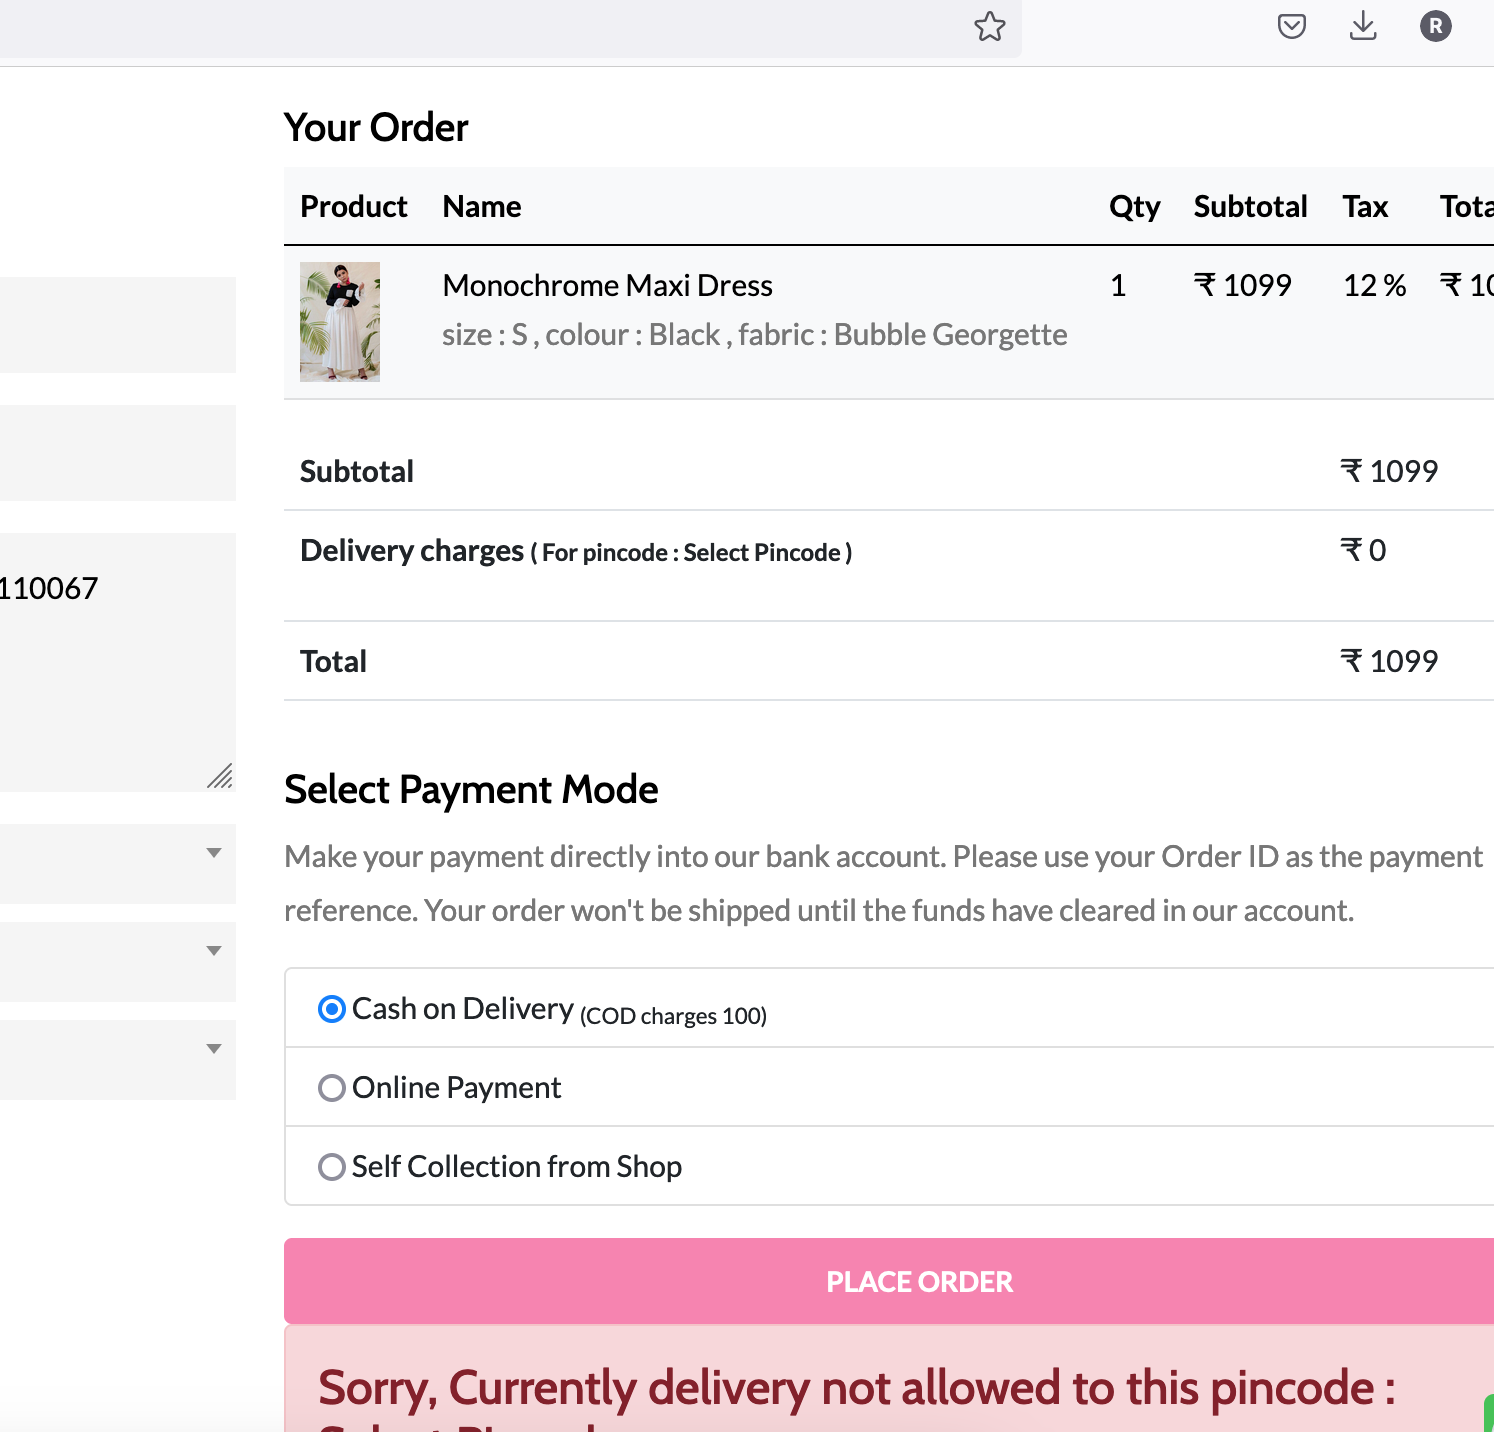Open the first dropdown below the address box
The height and width of the screenshot is (1432, 1494).
tap(117, 863)
